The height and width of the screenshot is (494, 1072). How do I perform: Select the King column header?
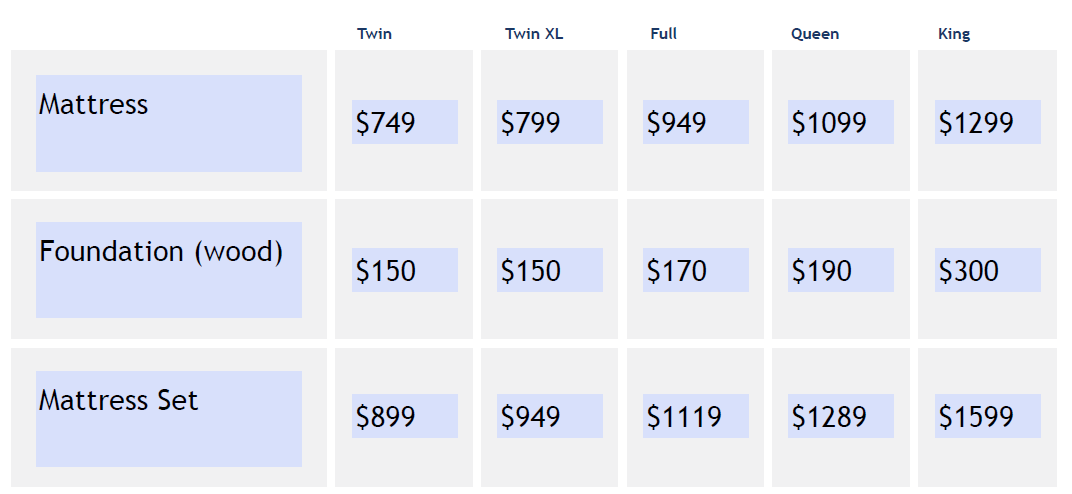954,34
